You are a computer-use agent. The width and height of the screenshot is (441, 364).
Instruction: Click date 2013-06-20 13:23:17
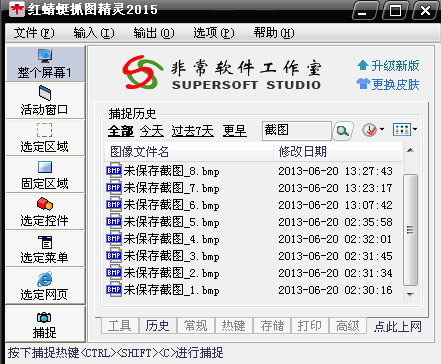336,188
